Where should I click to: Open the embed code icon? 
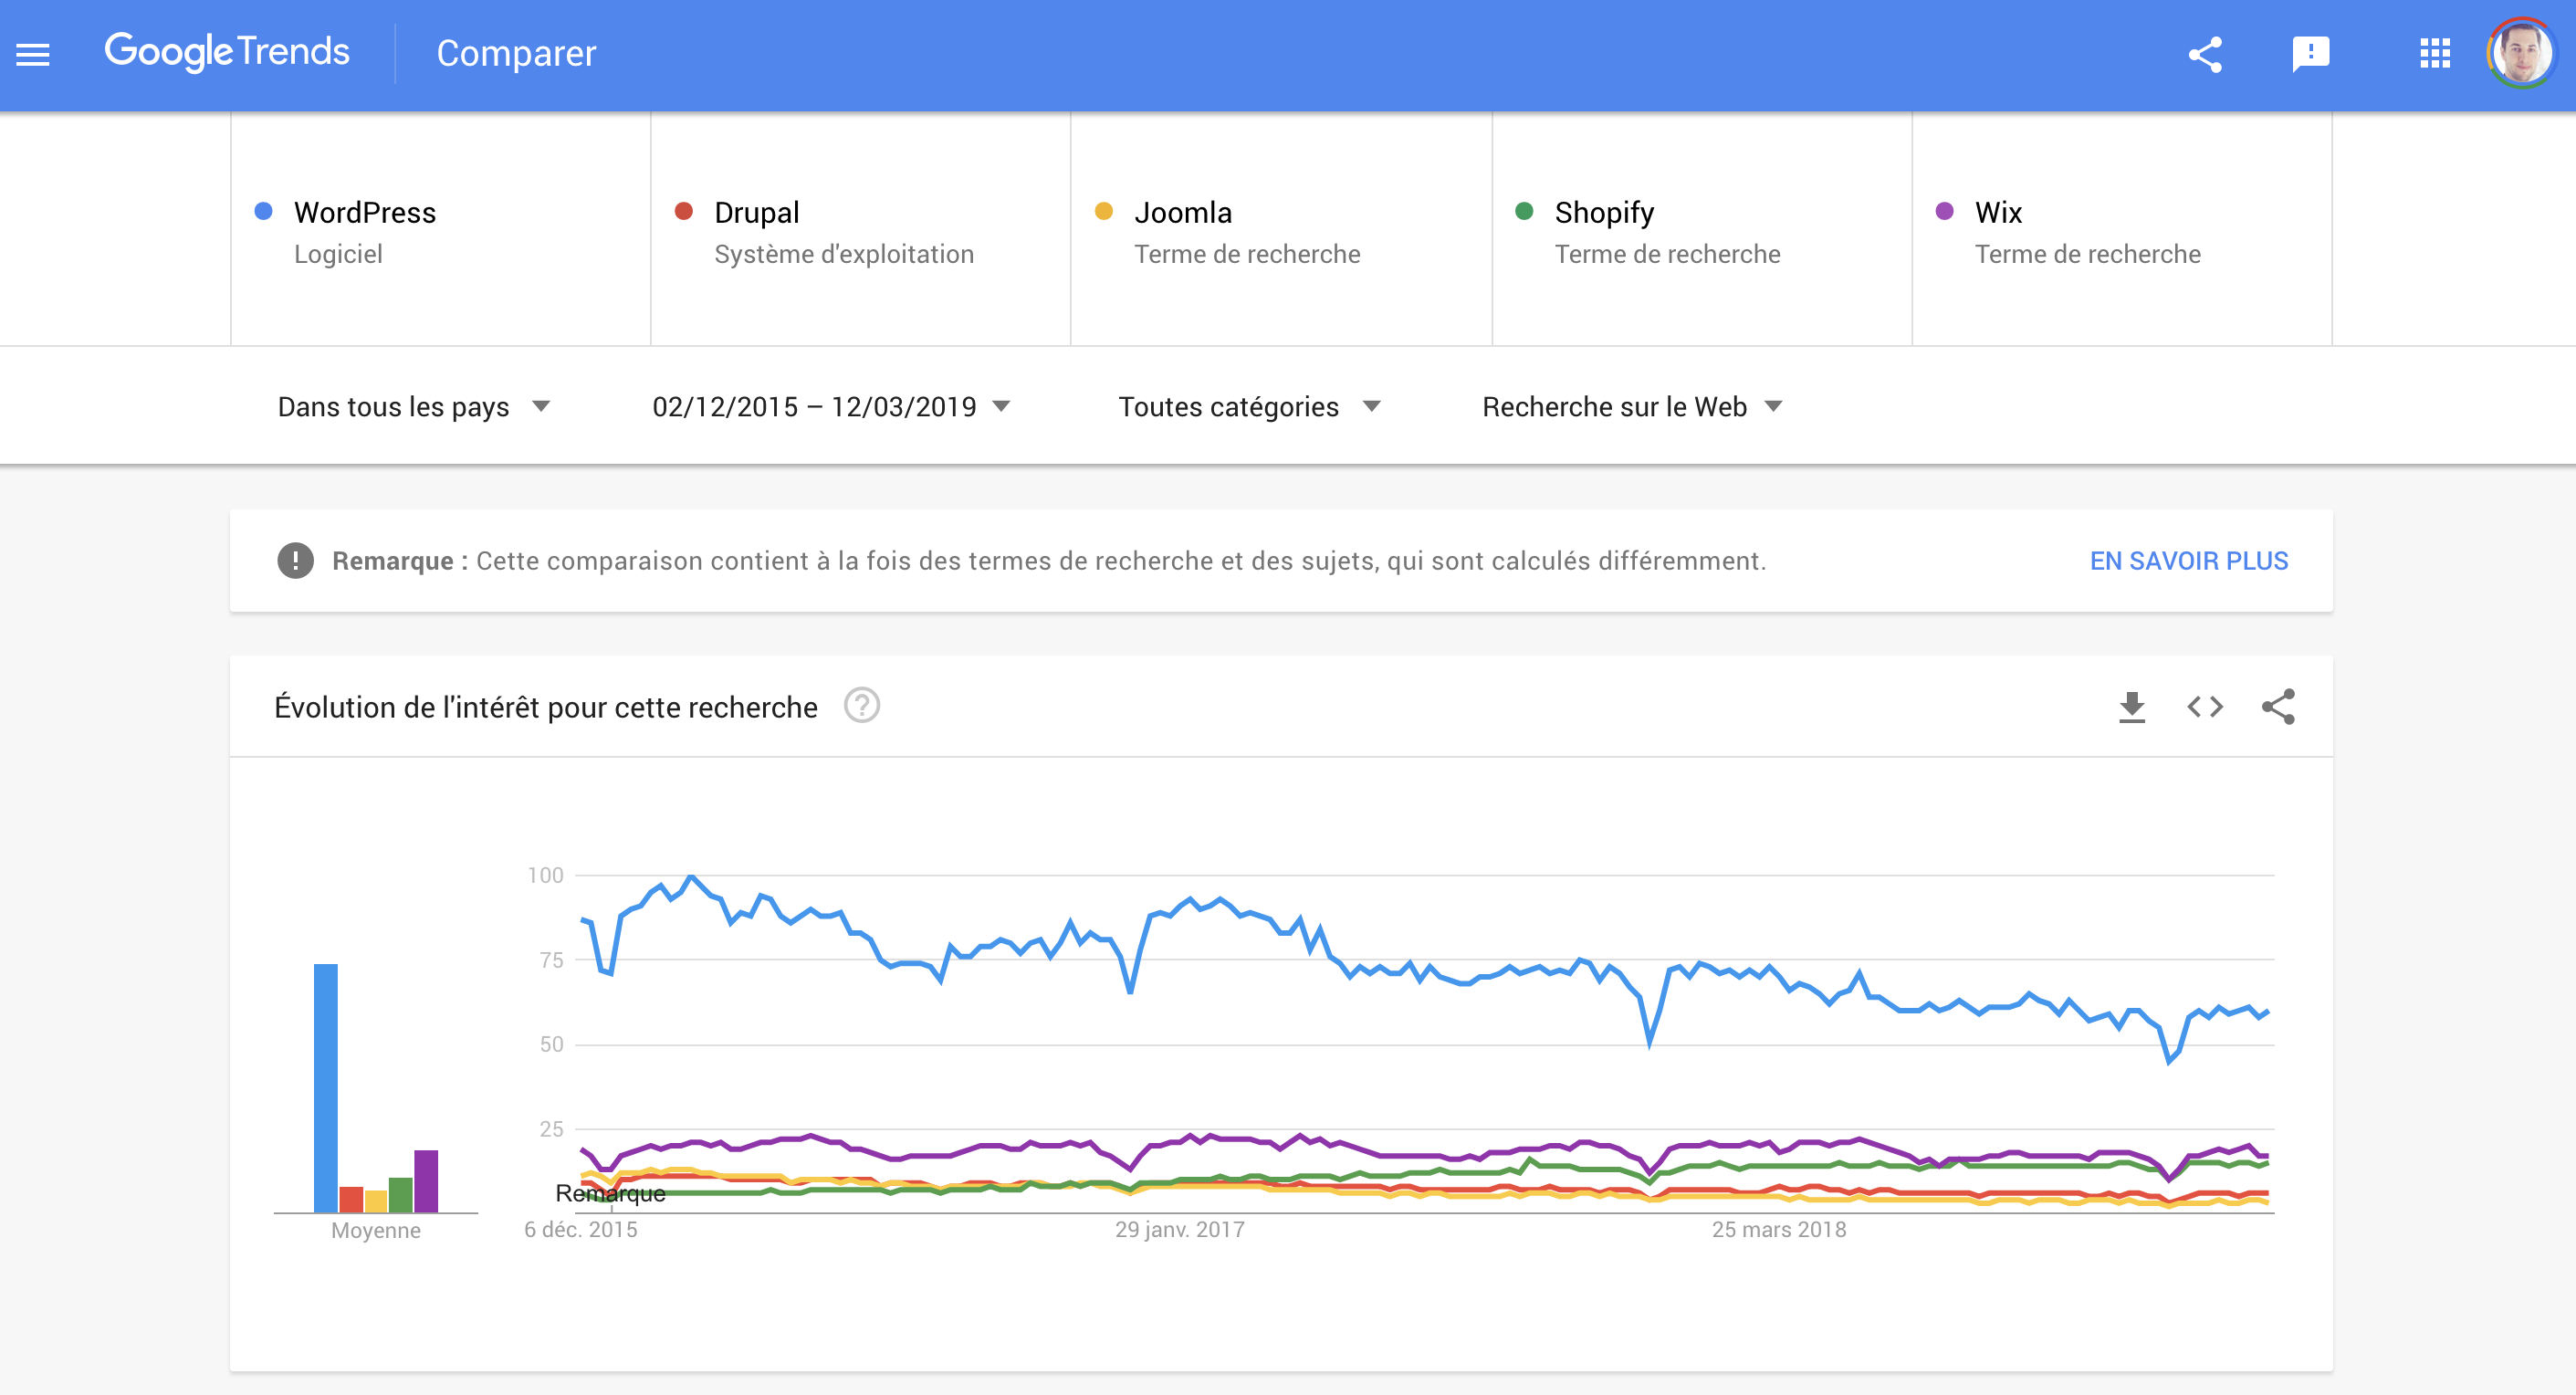point(2204,707)
